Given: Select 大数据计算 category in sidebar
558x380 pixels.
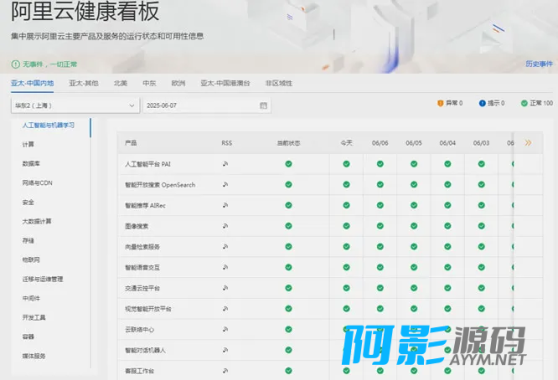Looking at the screenshot, I should pyautogui.click(x=37, y=221).
